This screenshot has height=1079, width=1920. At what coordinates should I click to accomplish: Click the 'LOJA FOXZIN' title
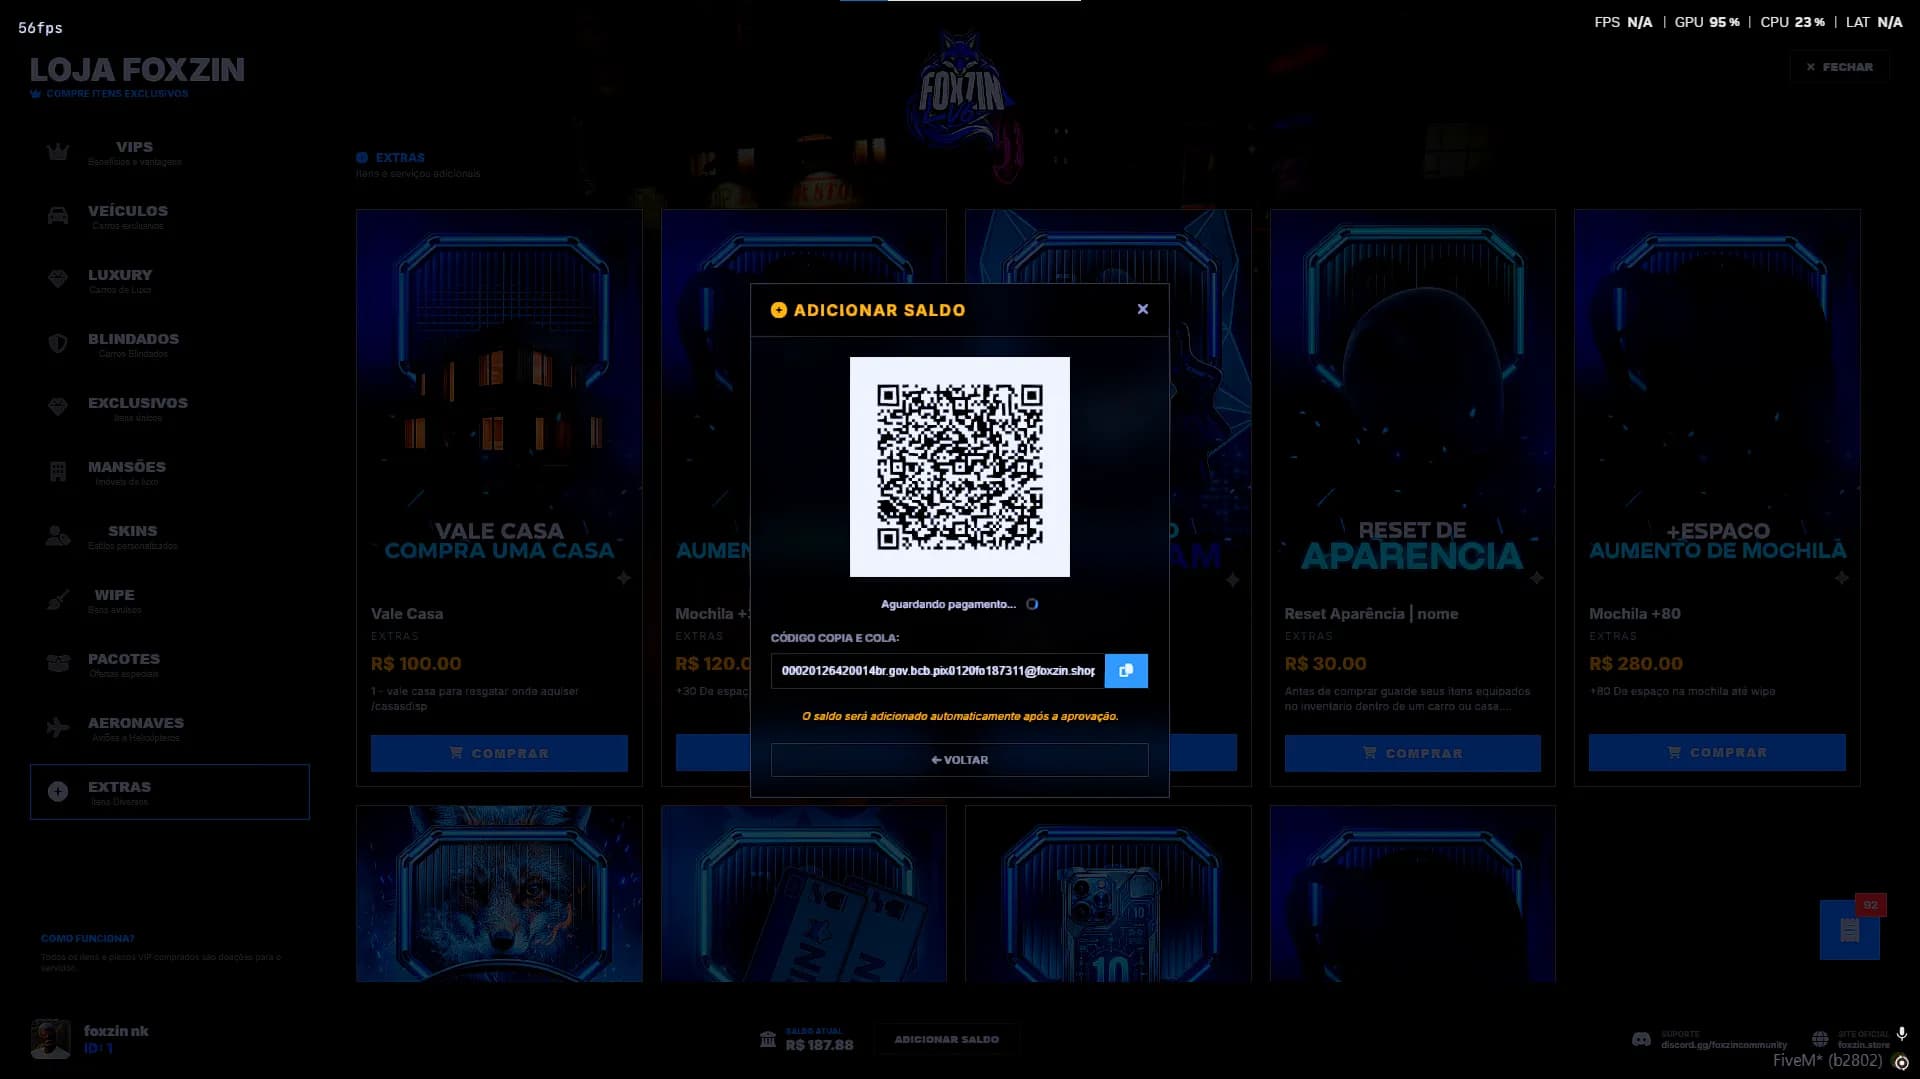(137, 69)
